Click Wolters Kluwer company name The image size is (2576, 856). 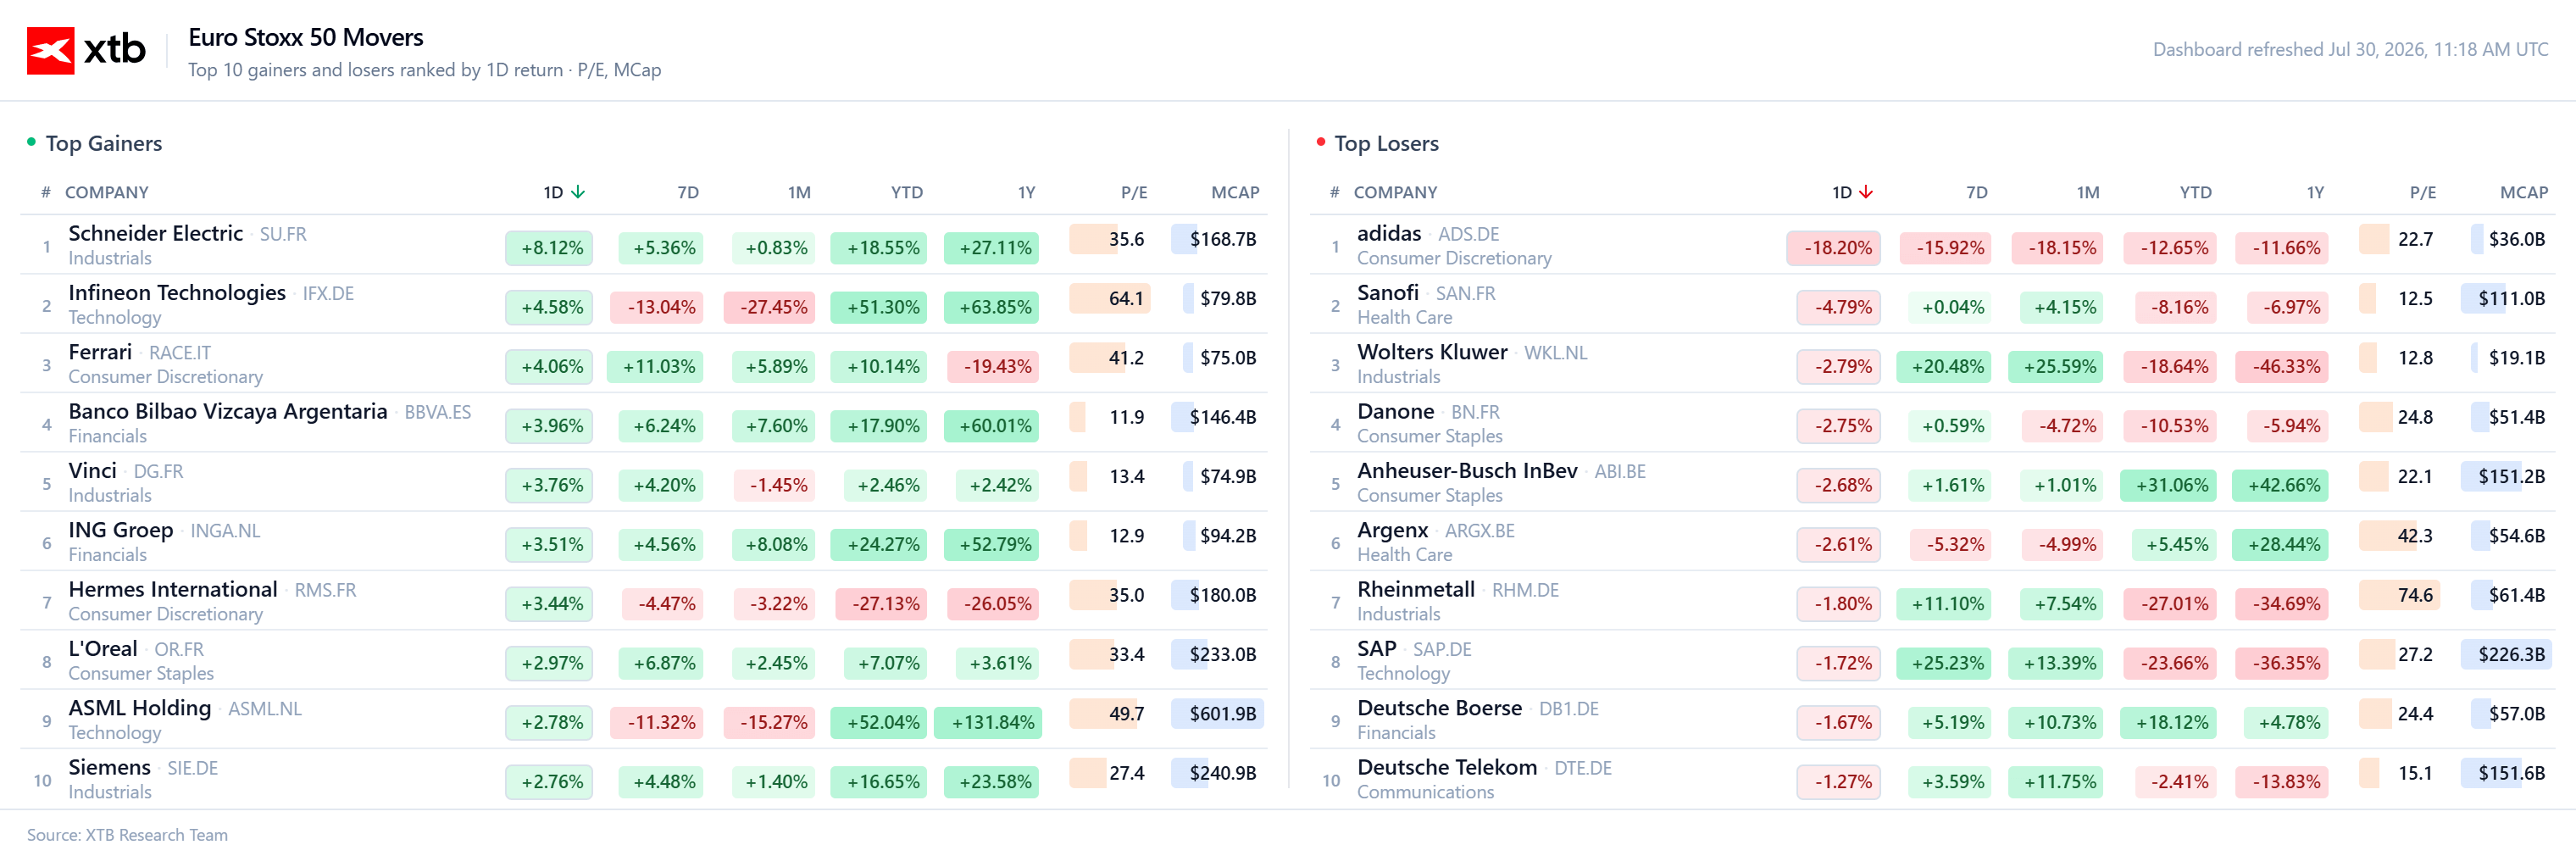(1432, 352)
